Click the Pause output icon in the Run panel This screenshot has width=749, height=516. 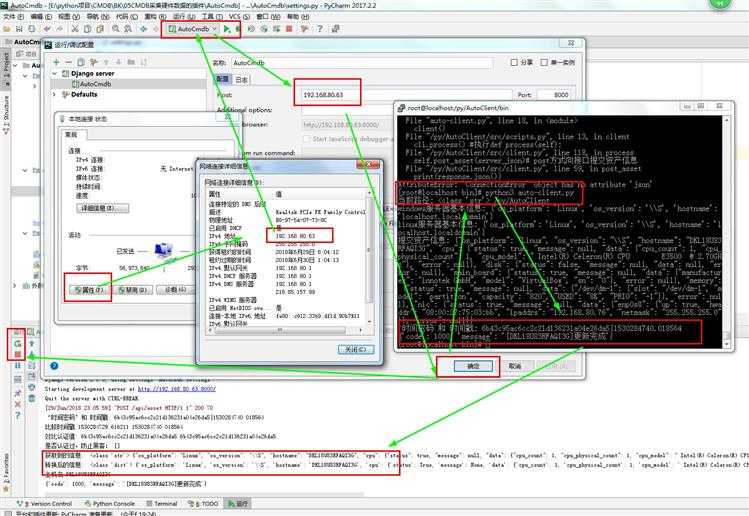coord(18,366)
